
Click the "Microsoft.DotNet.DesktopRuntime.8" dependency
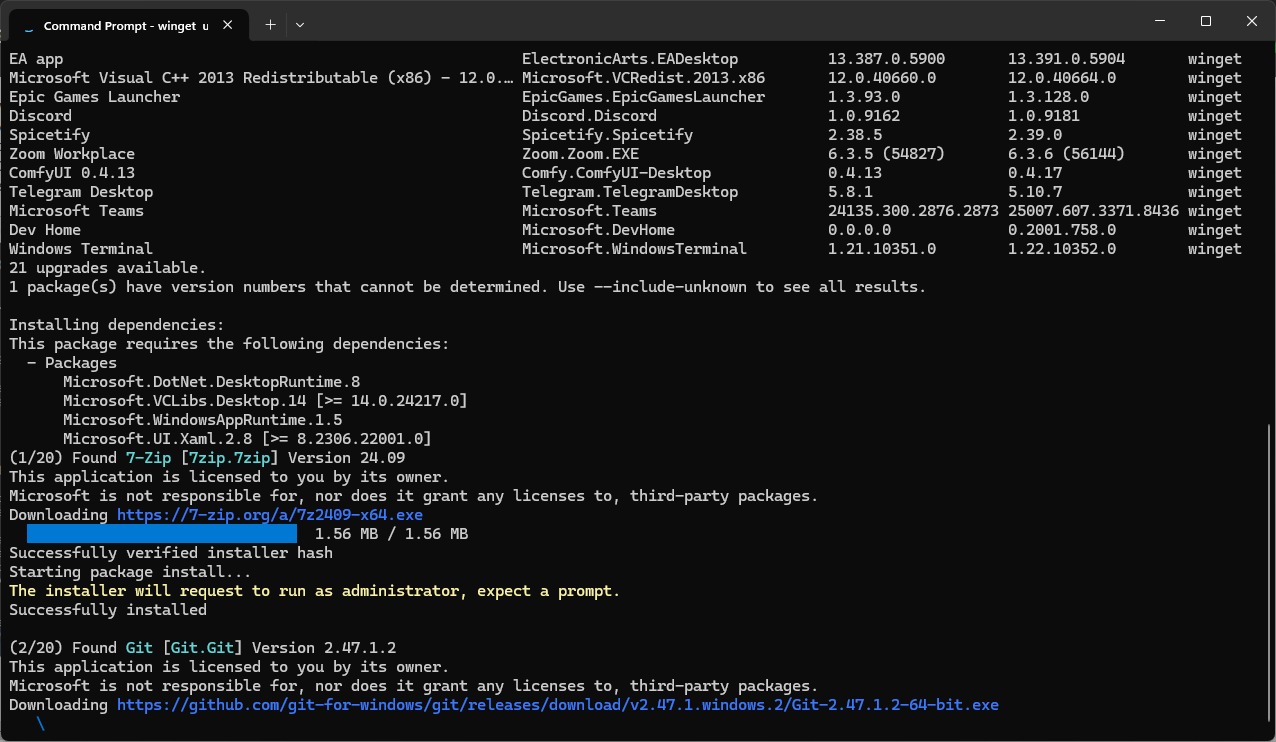(x=211, y=382)
